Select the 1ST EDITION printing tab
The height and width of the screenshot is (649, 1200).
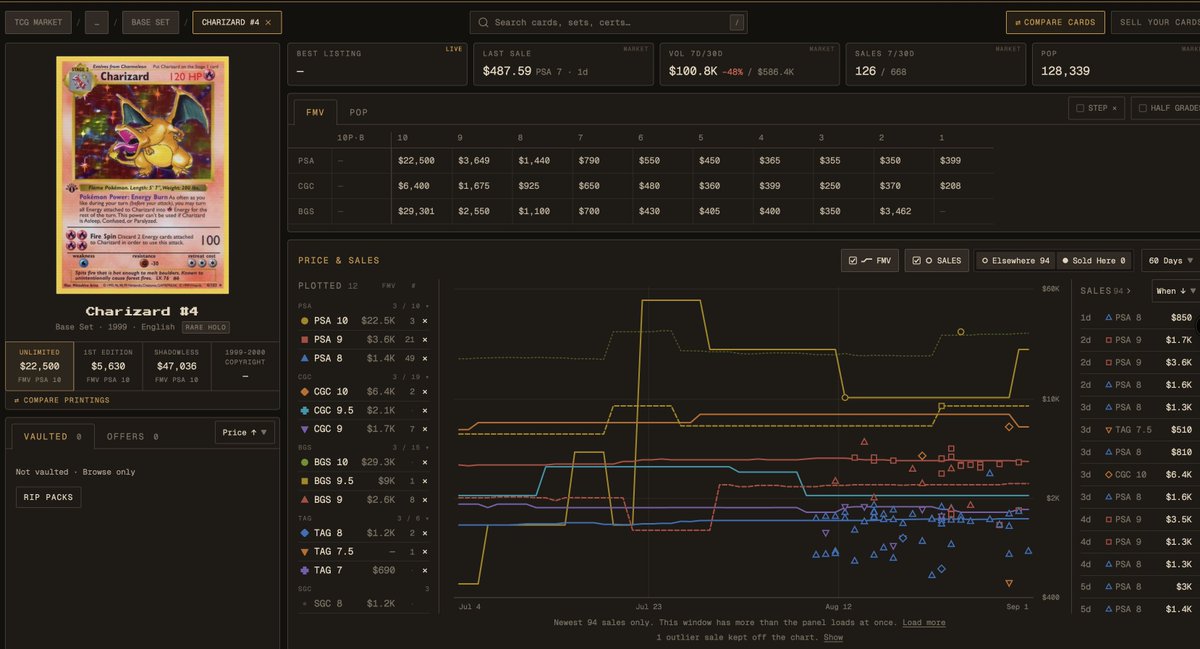109,365
